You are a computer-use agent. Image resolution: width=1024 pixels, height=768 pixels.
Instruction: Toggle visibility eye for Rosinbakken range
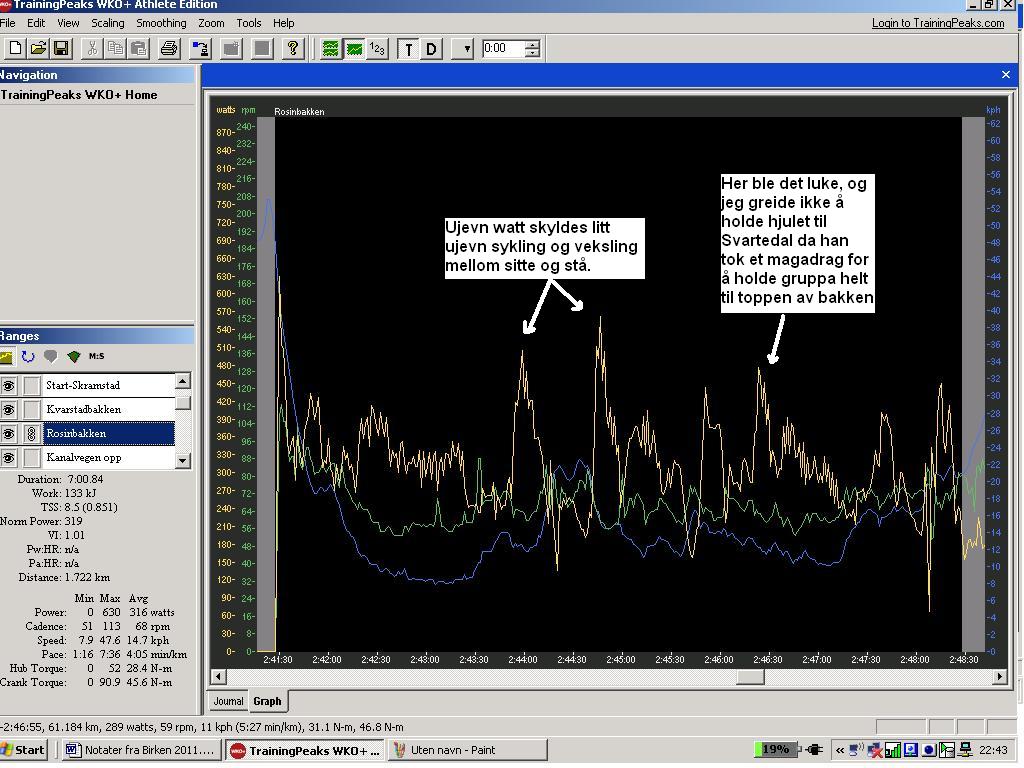coord(8,434)
